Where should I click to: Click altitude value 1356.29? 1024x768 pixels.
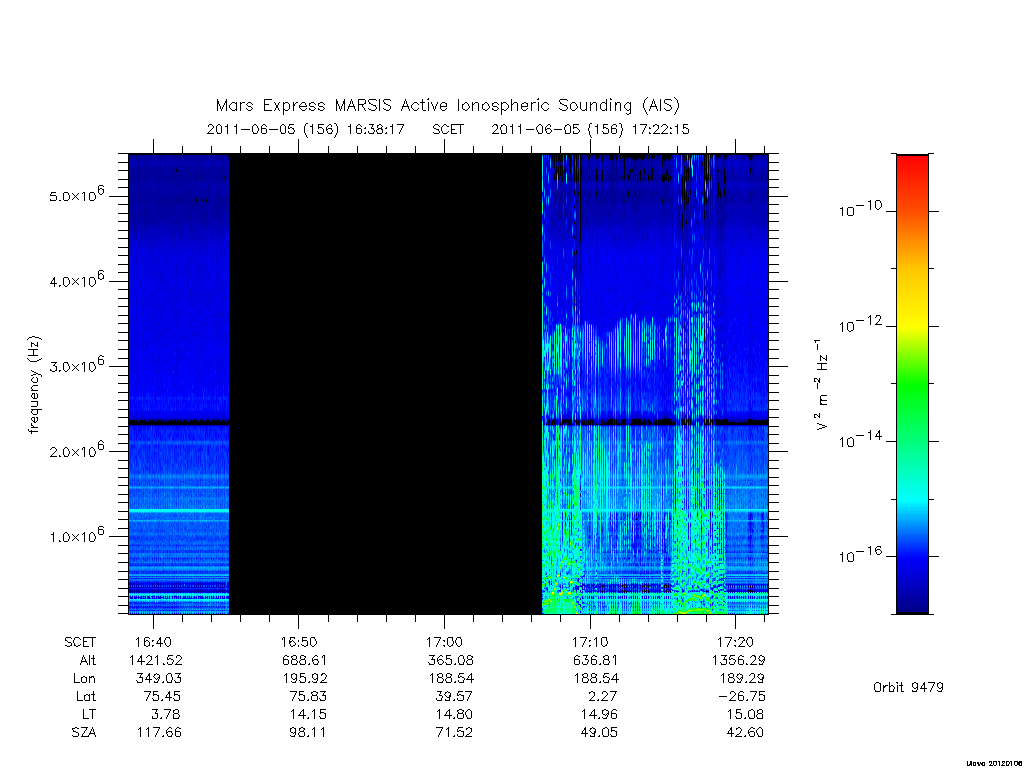point(739,661)
